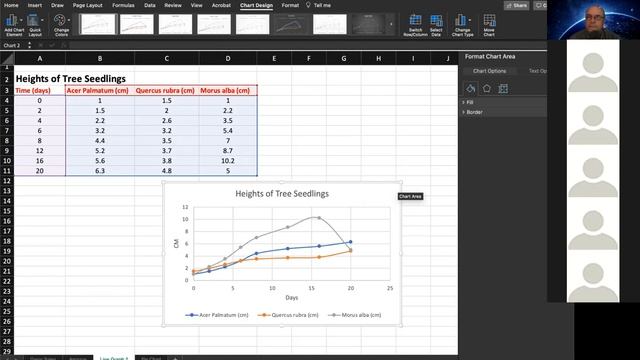Open the Page Layout ribbon tab
Screen dimensions: 640x360
[x=88, y=5]
